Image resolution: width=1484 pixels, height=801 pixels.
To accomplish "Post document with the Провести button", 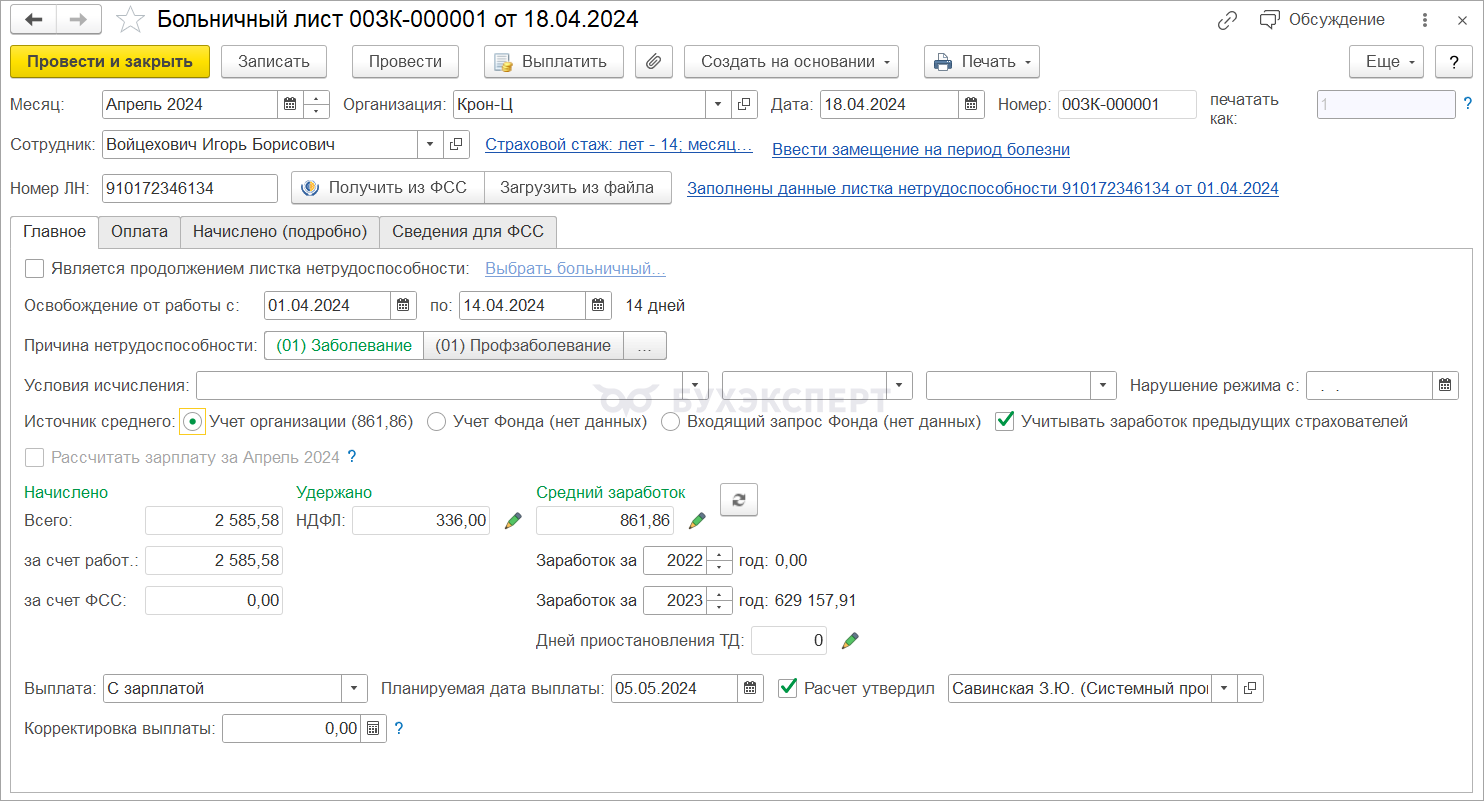I will [405, 61].
